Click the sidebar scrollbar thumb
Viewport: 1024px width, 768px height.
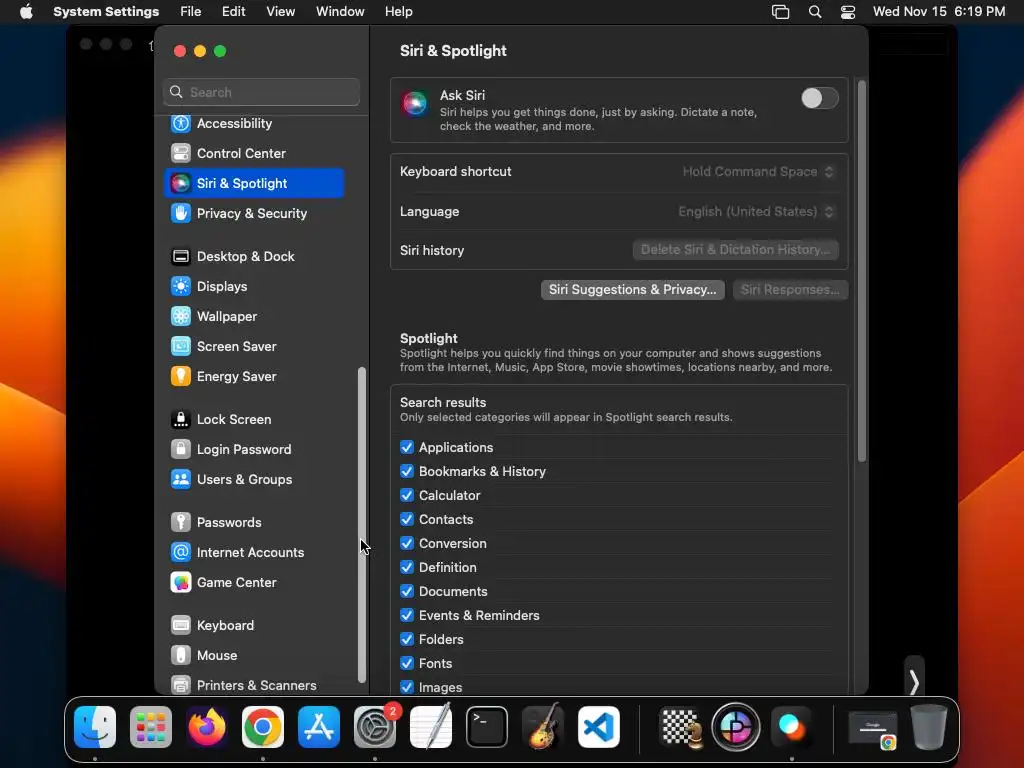(x=362, y=526)
